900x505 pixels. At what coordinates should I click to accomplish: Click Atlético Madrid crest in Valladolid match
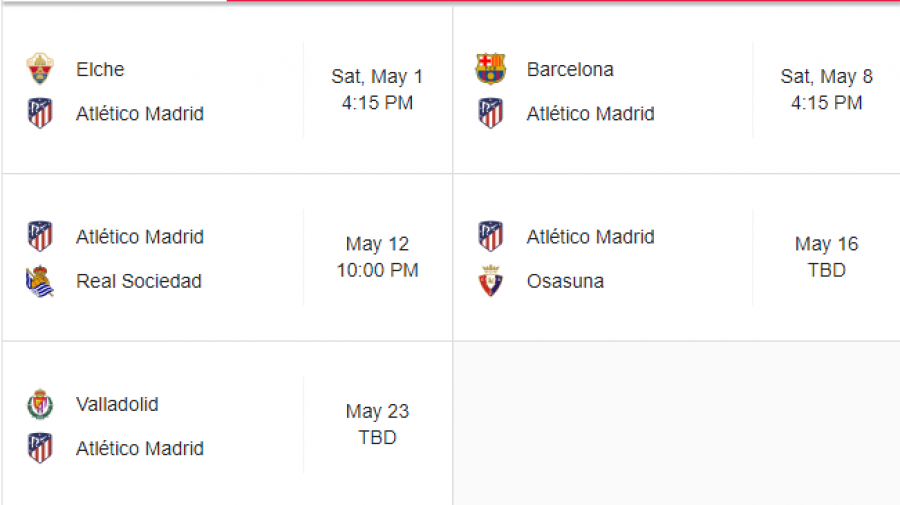click(x=40, y=448)
